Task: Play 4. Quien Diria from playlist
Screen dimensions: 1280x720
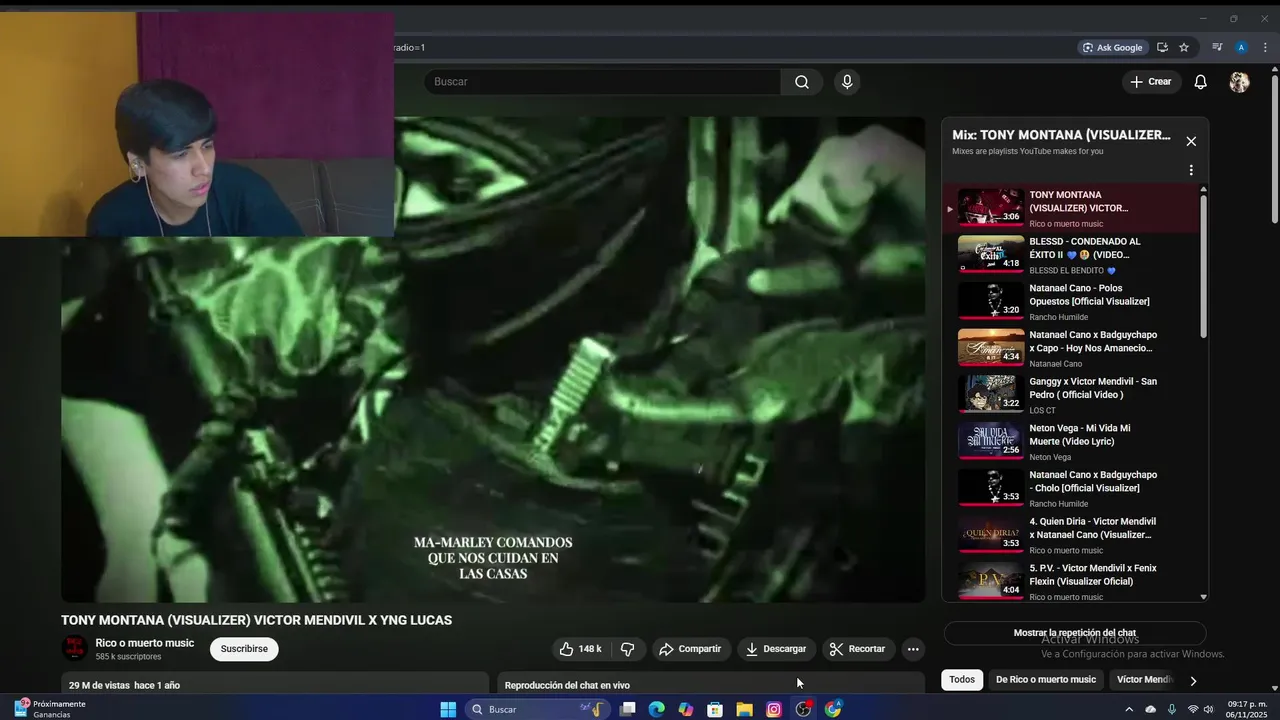Action: coord(1070,535)
